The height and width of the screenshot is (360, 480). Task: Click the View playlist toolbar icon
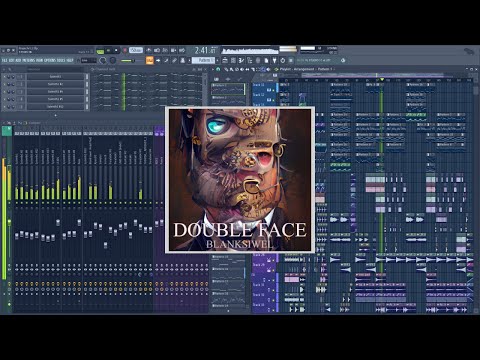coord(225,60)
